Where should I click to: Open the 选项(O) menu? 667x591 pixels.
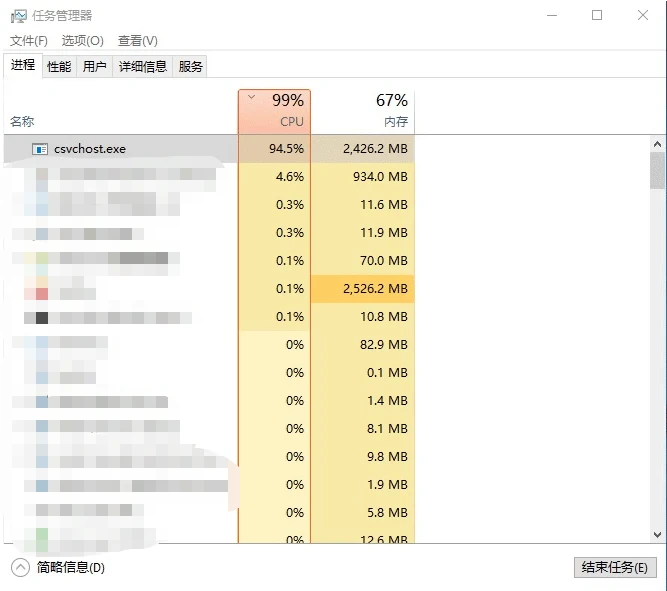pyautogui.click(x=82, y=41)
